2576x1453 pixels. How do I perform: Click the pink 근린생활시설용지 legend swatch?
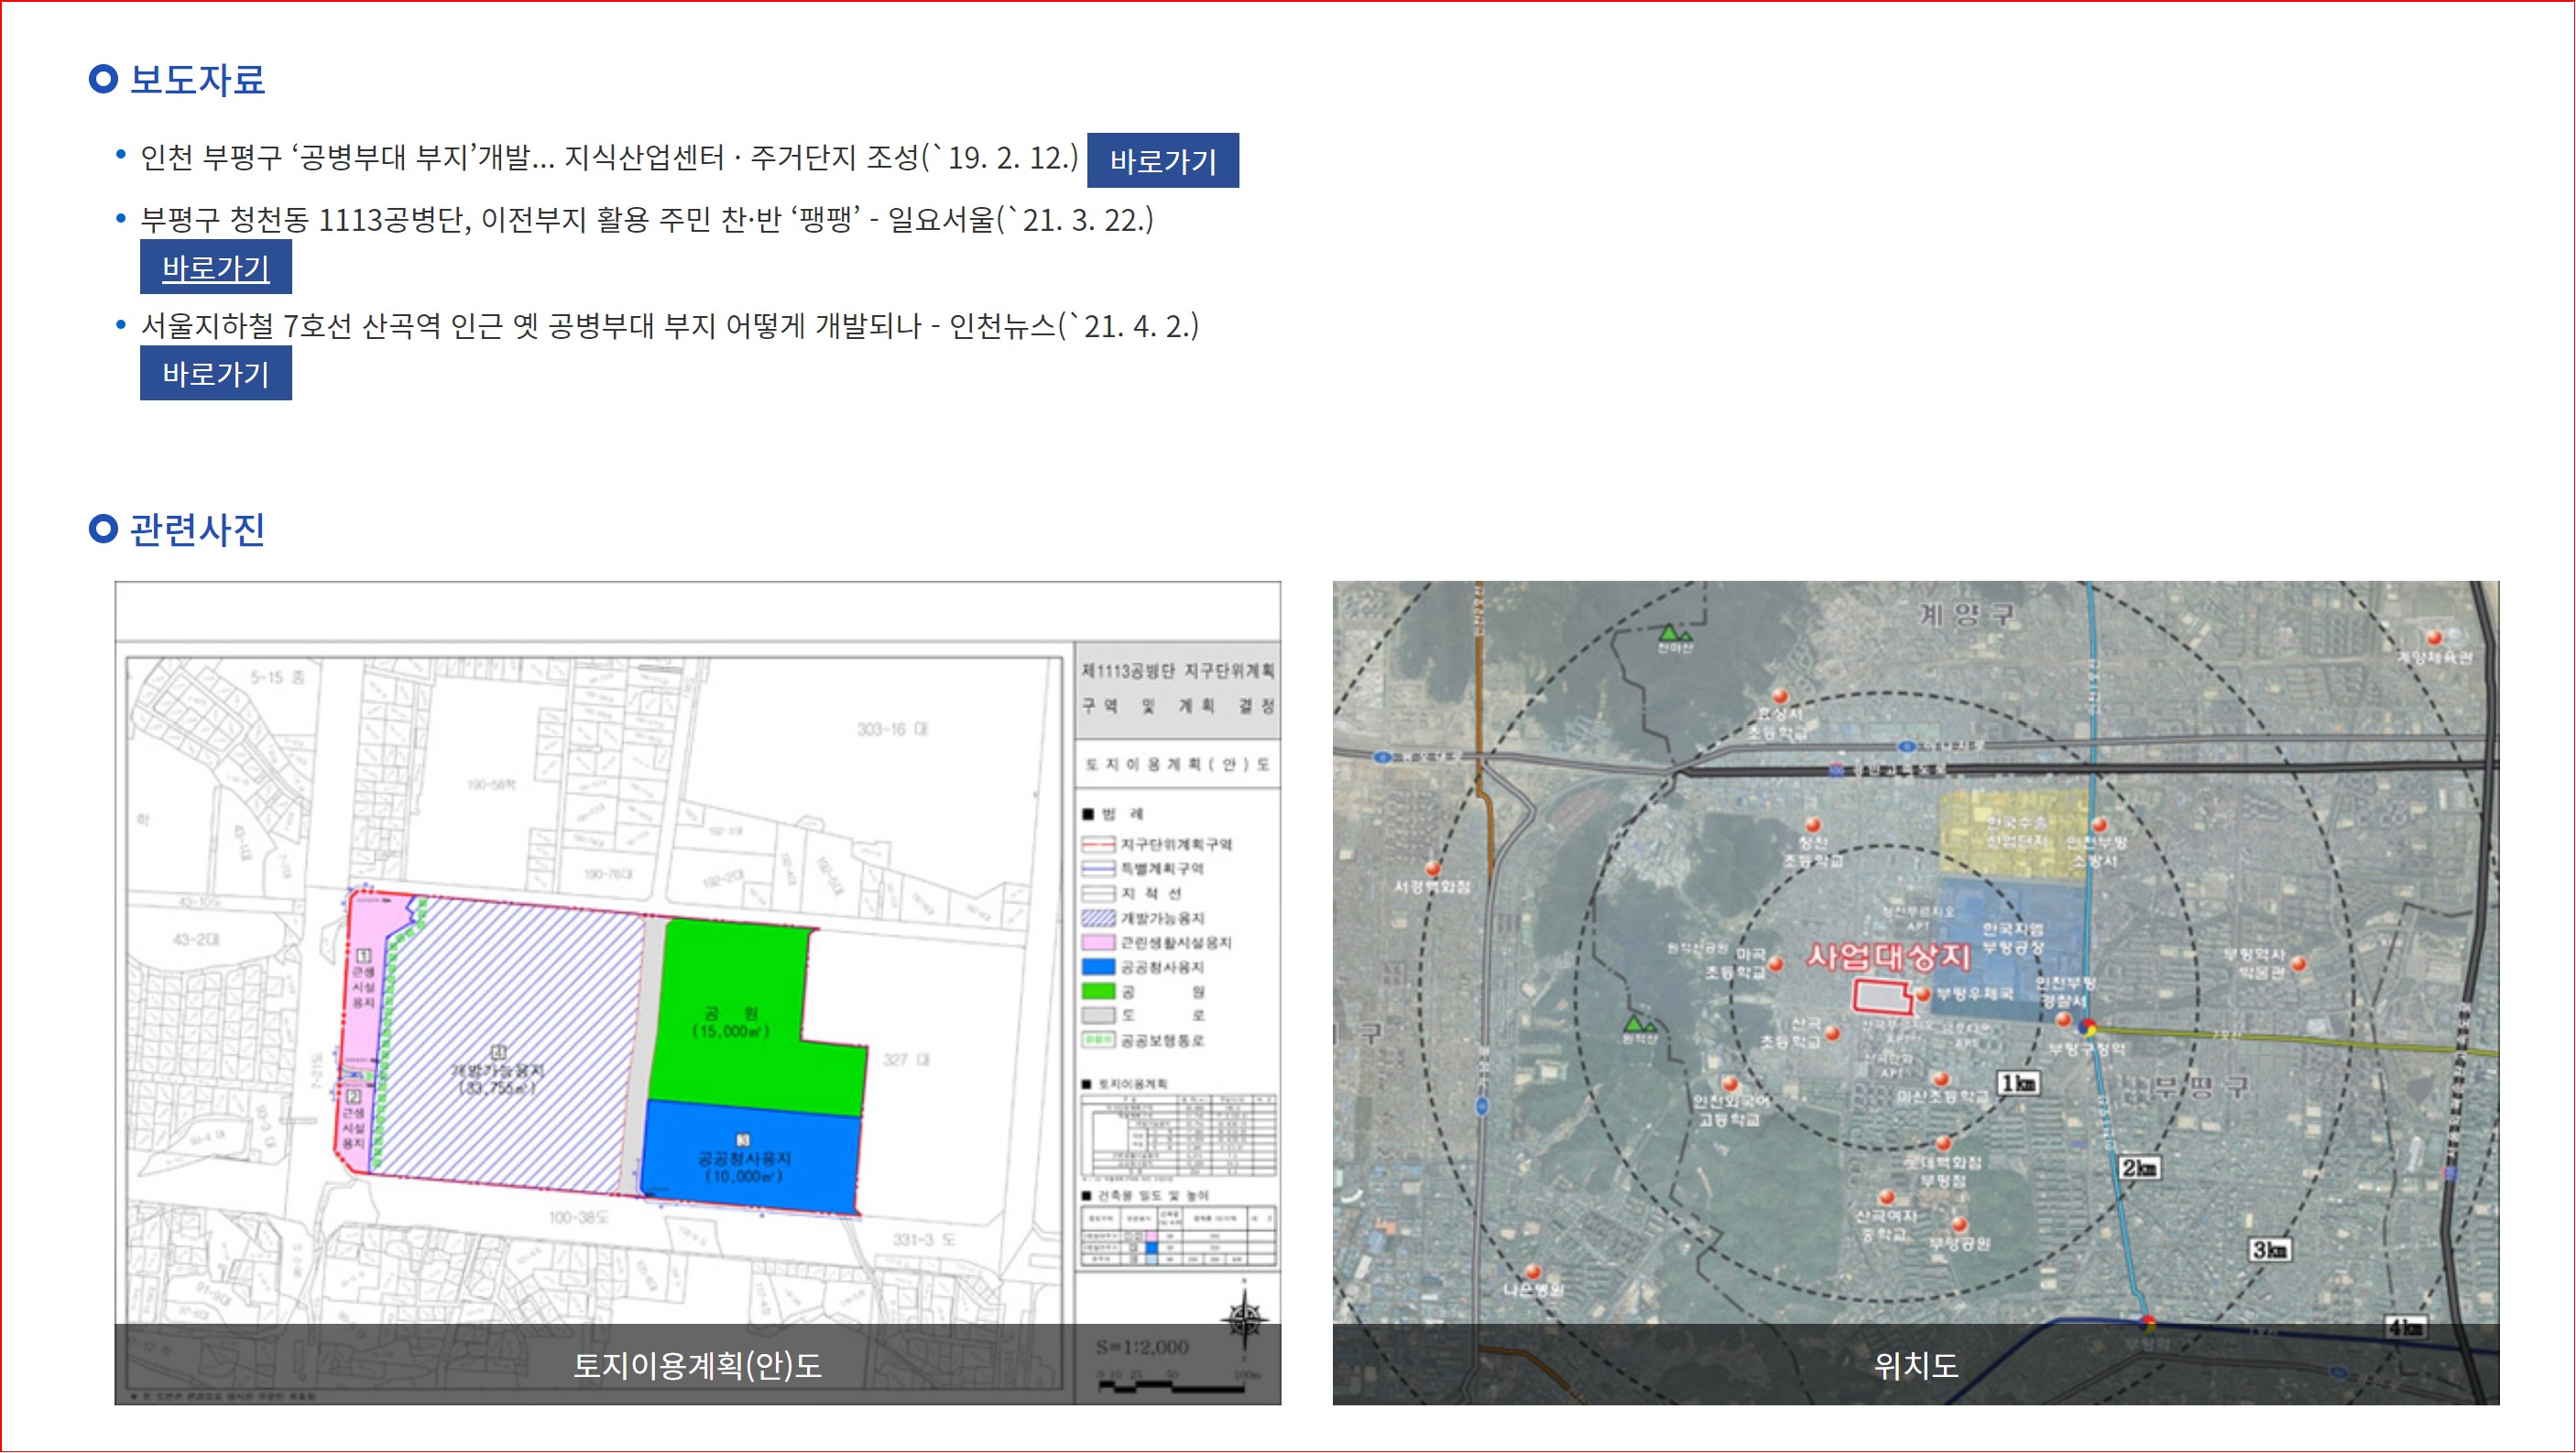click(1098, 942)
